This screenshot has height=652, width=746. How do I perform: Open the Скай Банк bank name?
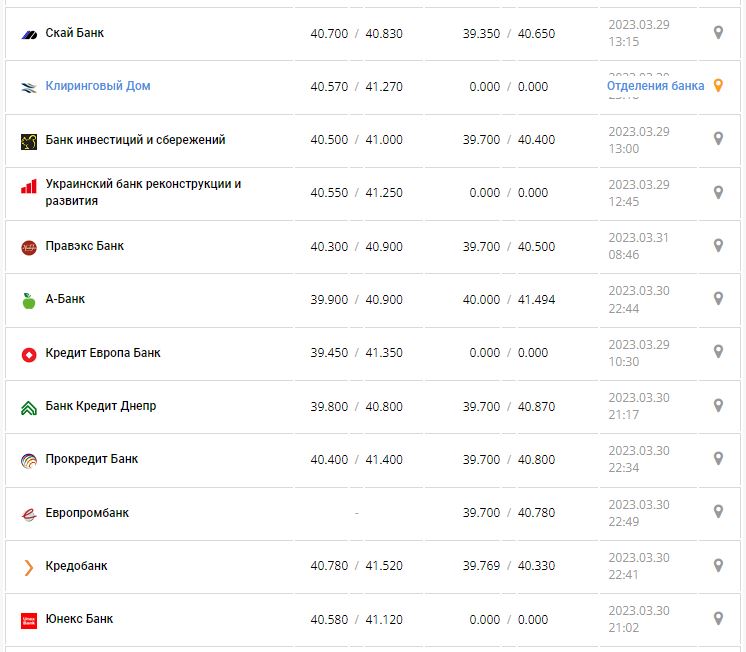click(75, 33)
